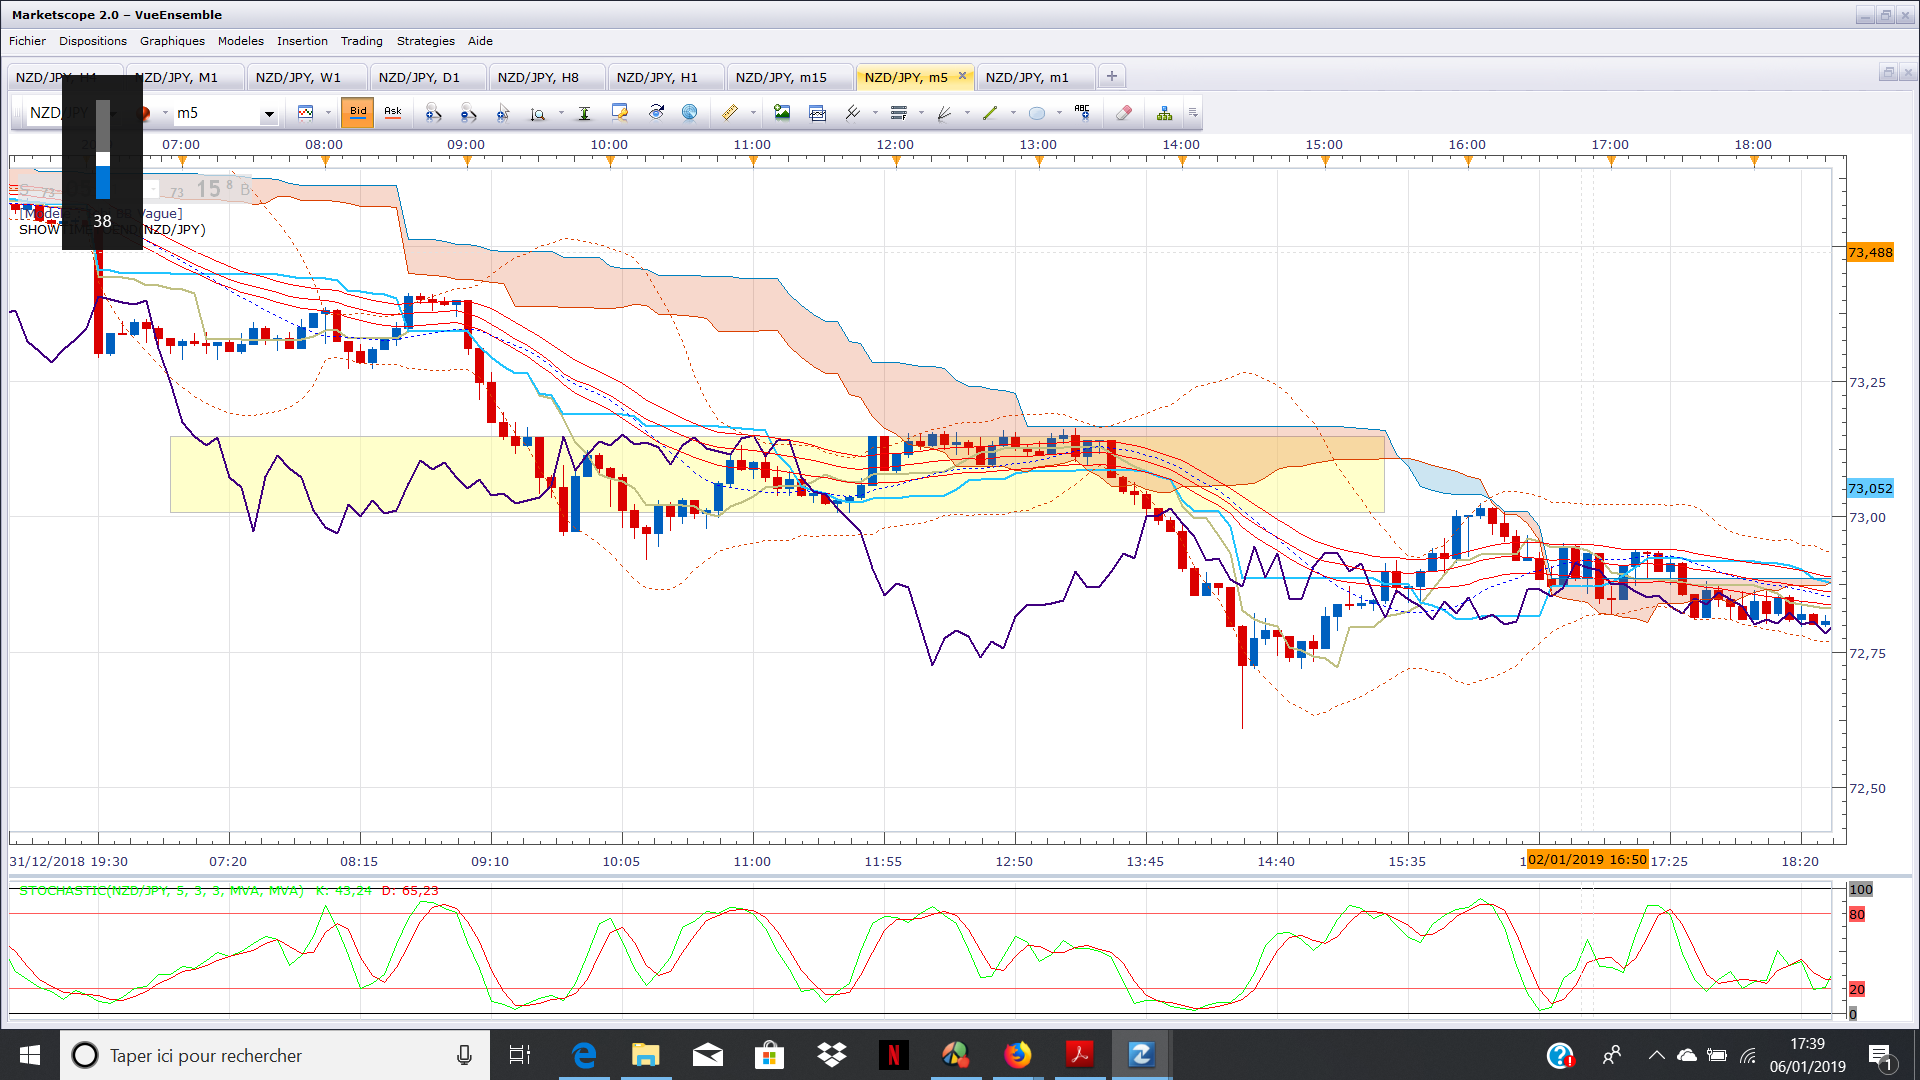Expand the line tool dropdown arrow
This screenshot has width=1920, height=1080.
(1013, 113)
